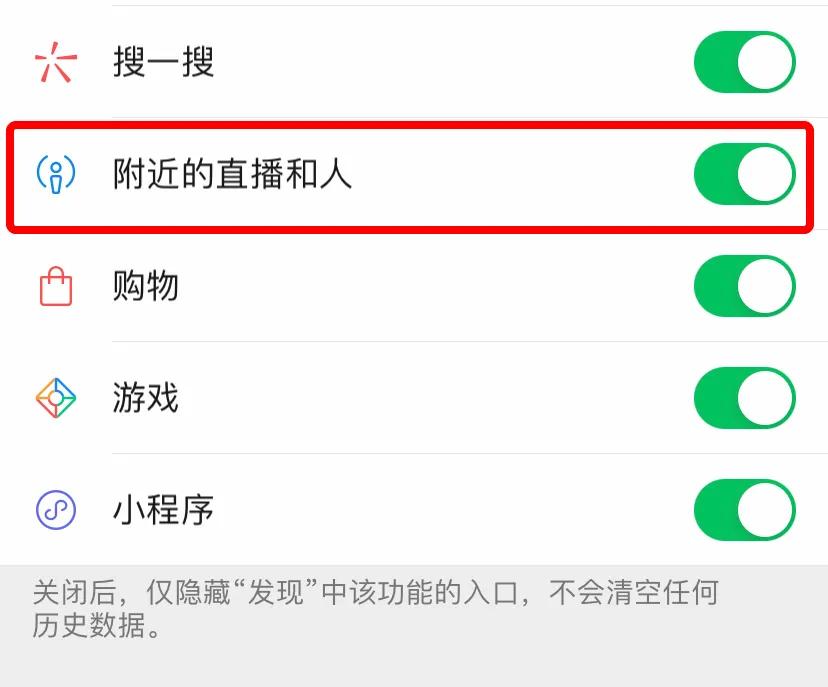This screenshot has width=828, height=687.
Task: Click the purple 小程序 Mini Programs icon
Action: click(x=57, y=510)
